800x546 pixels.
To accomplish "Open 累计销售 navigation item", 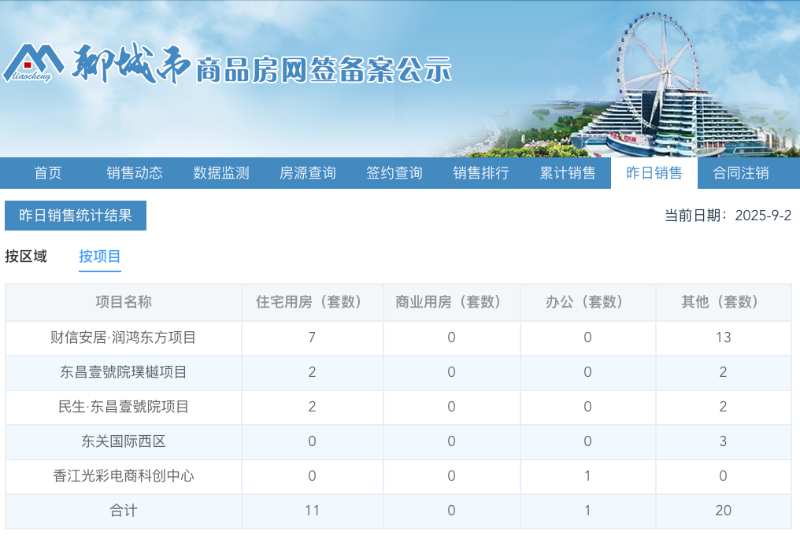I will pyautogui.click(x=568, y=173).
